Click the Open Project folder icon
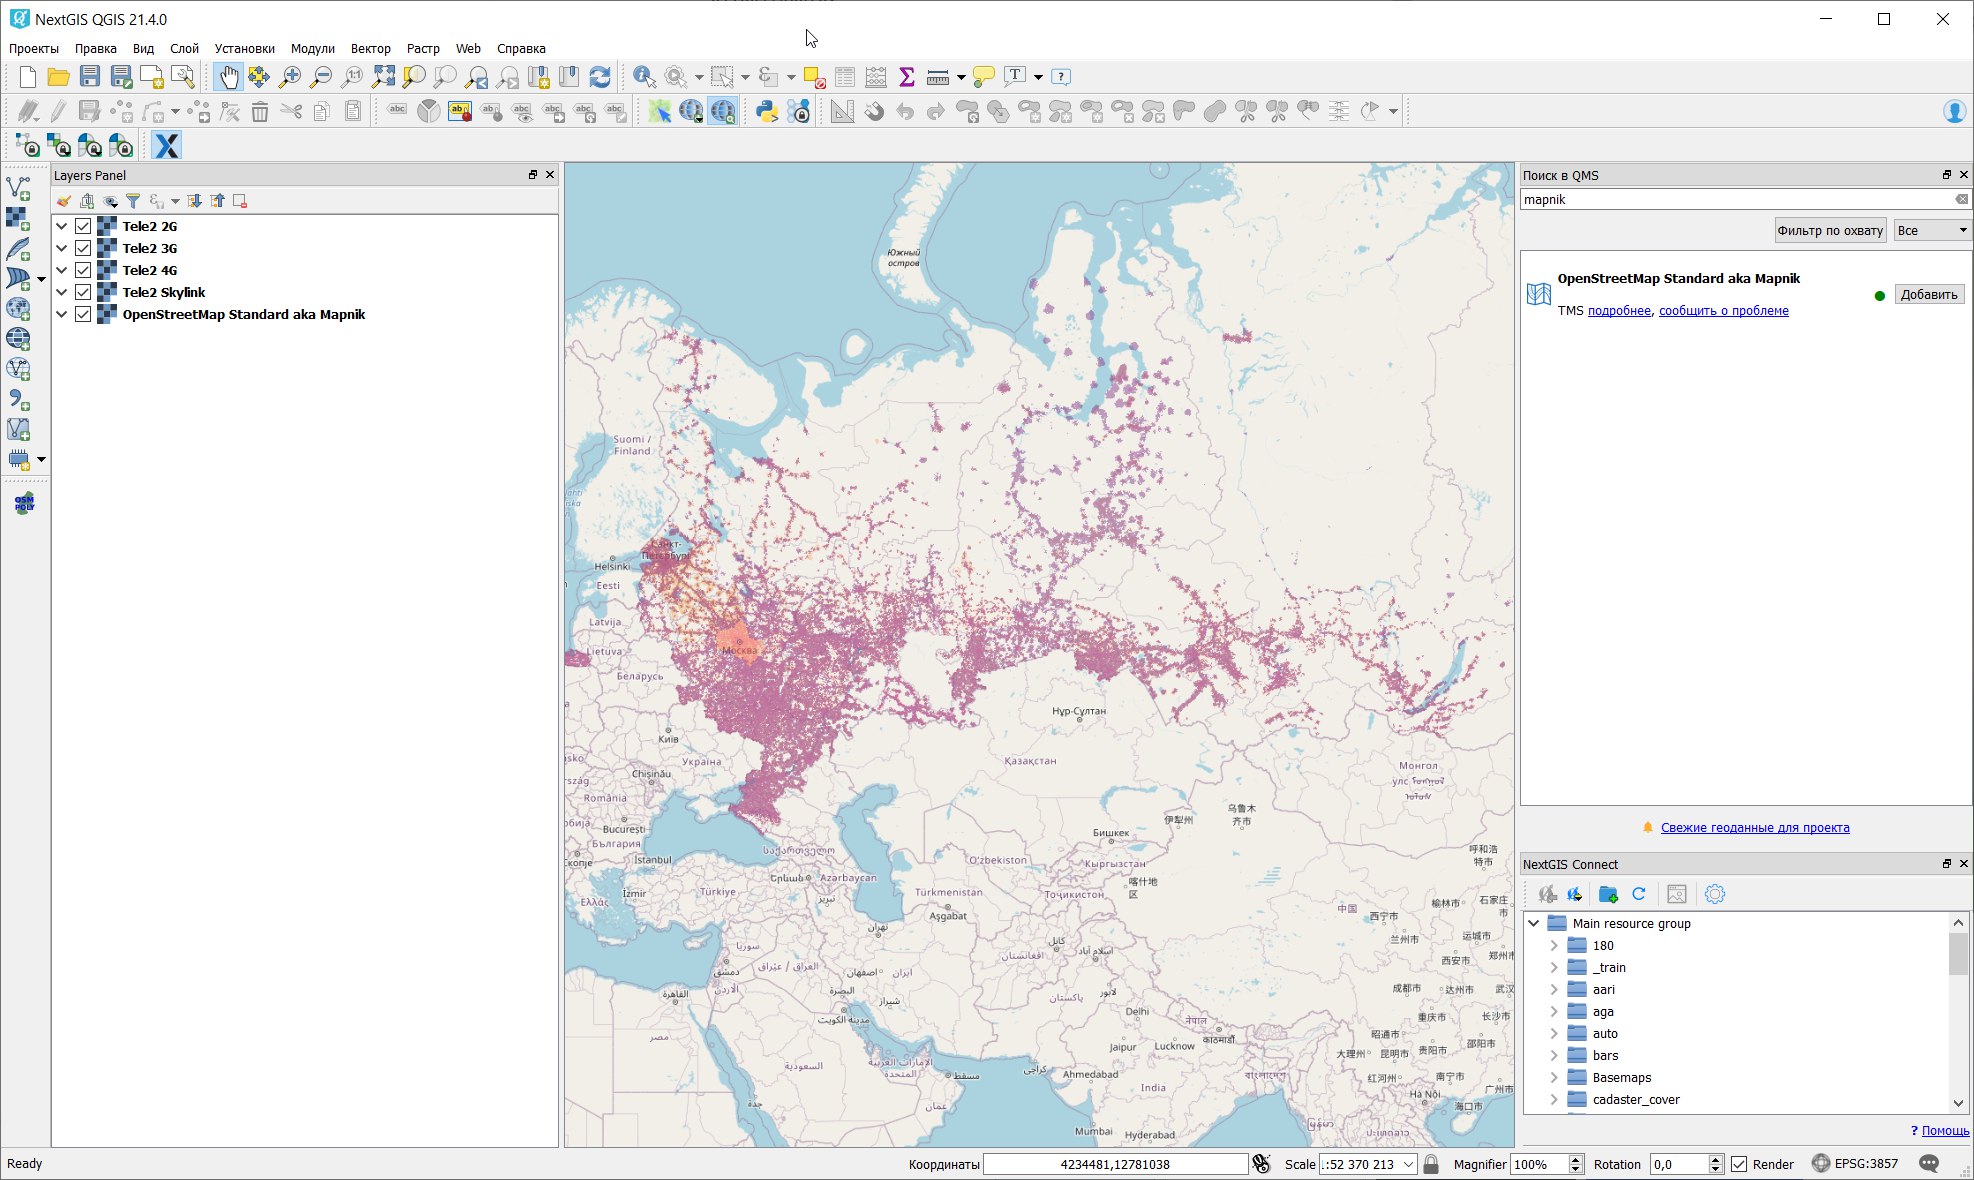Image resolution: width=1974 pixels, height=1180 pixels. coord(58,76)
